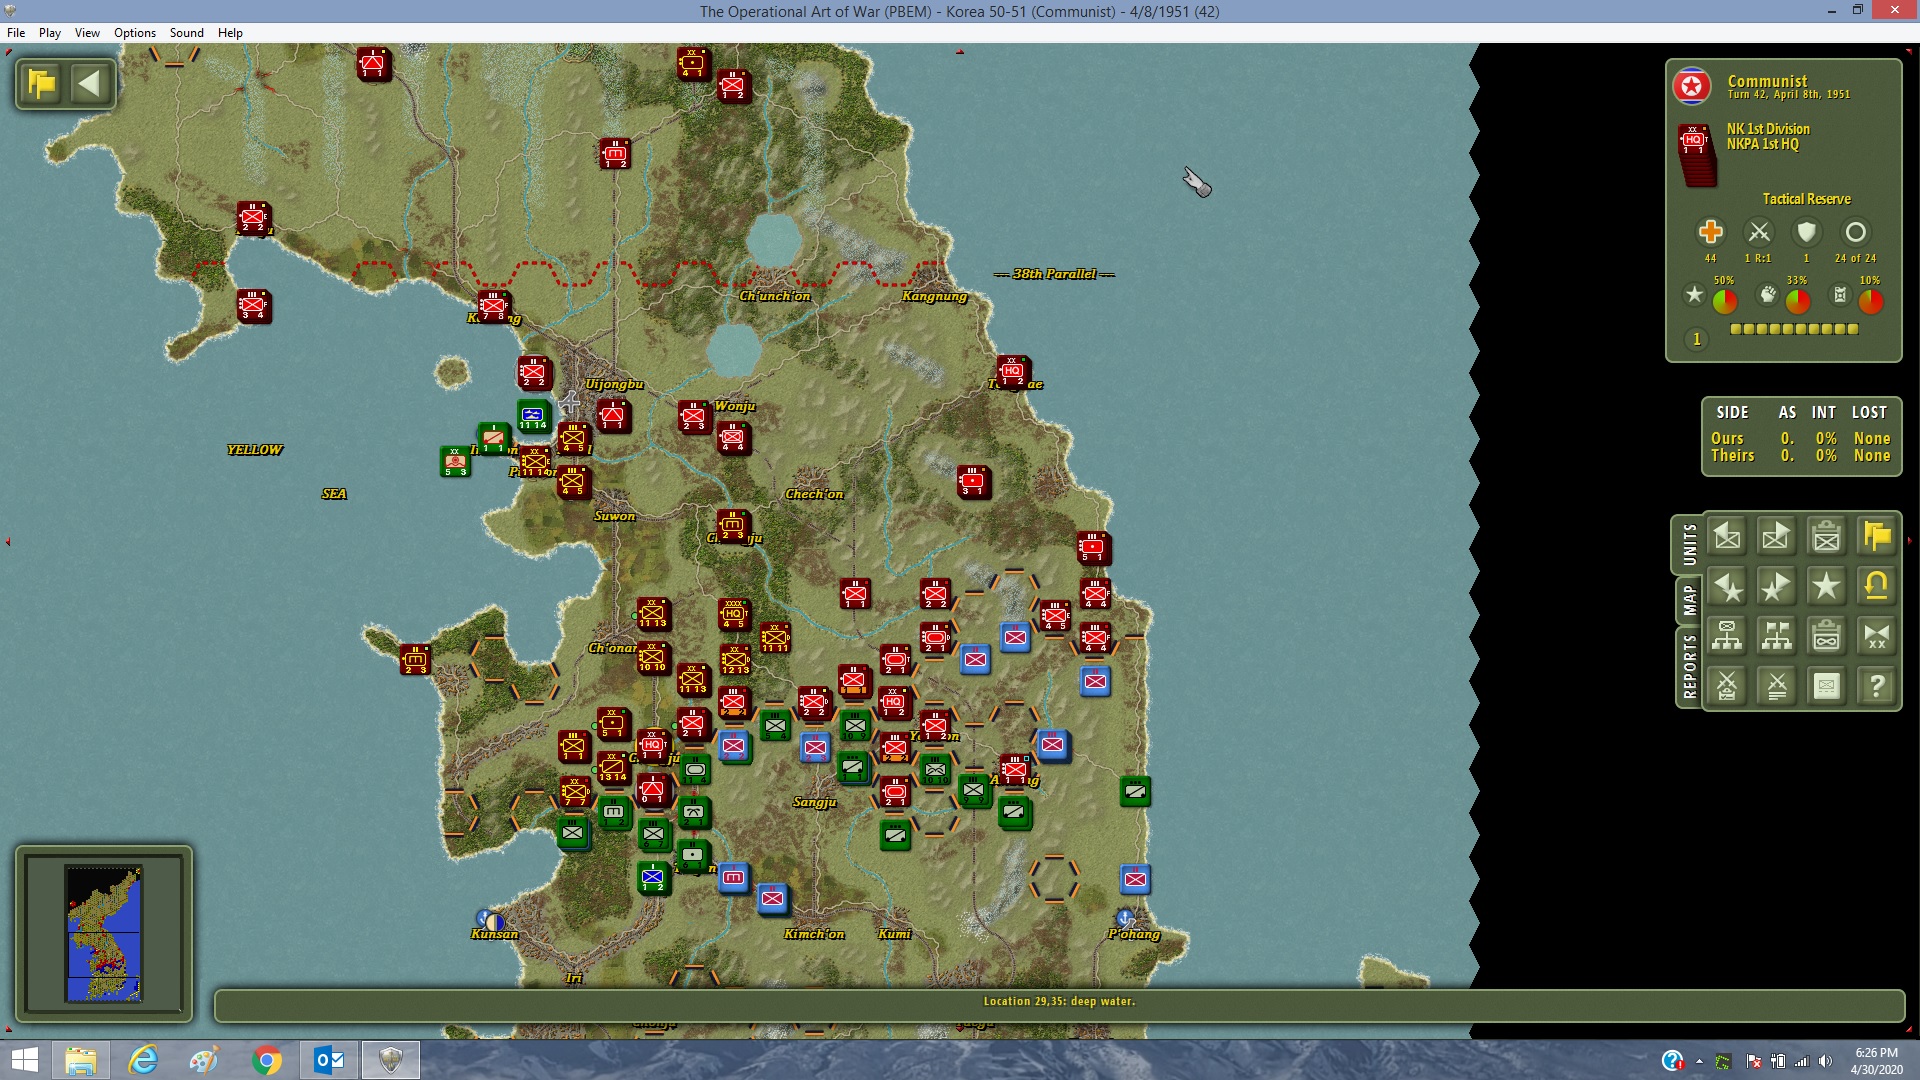
Task: Click the left-pointing triangle button at top-left
Action: coord(90,83)
